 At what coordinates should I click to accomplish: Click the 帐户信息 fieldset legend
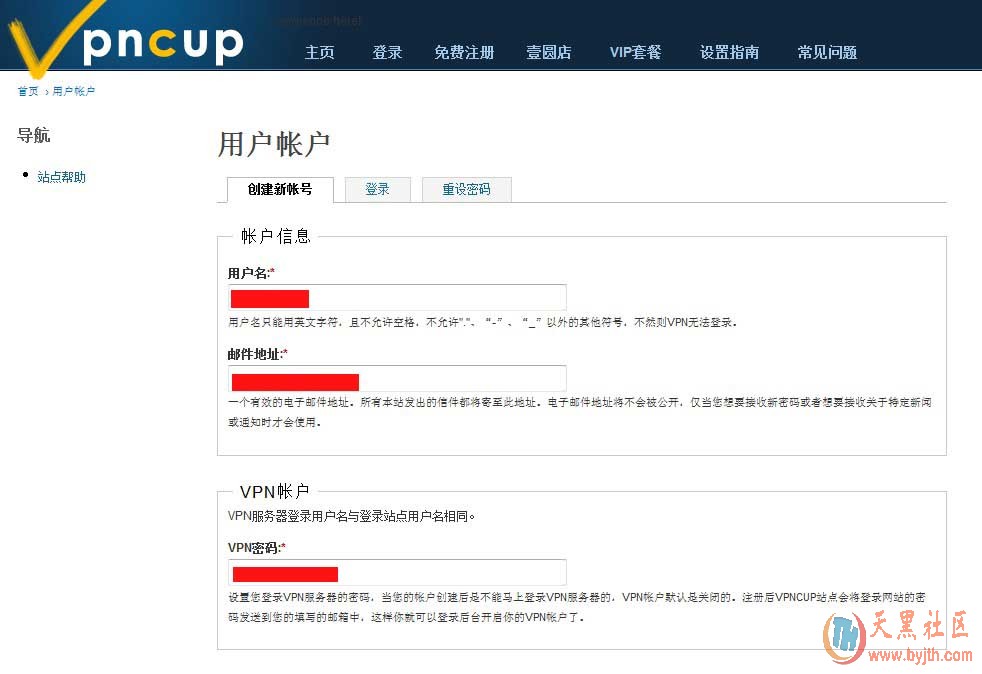pos(276,236)
